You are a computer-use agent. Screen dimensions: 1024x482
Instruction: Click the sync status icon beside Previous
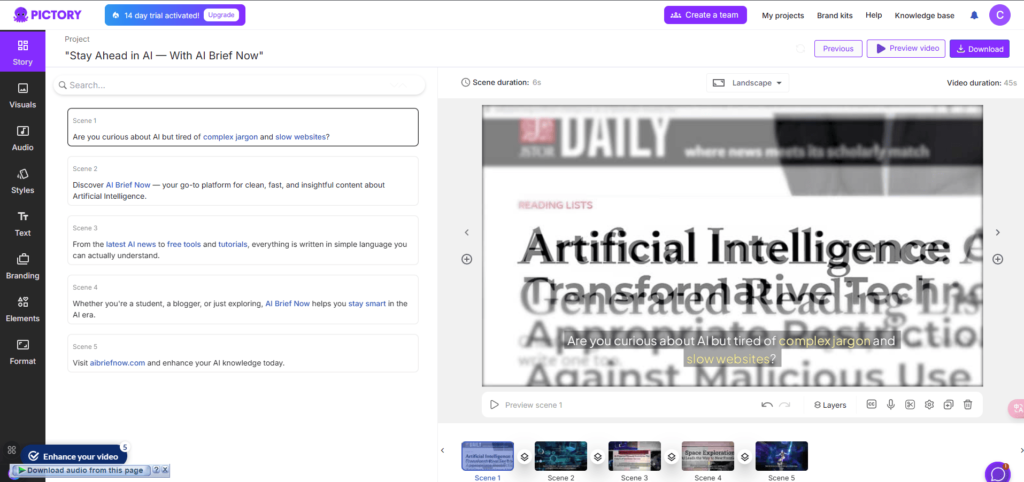pos(800,48)
